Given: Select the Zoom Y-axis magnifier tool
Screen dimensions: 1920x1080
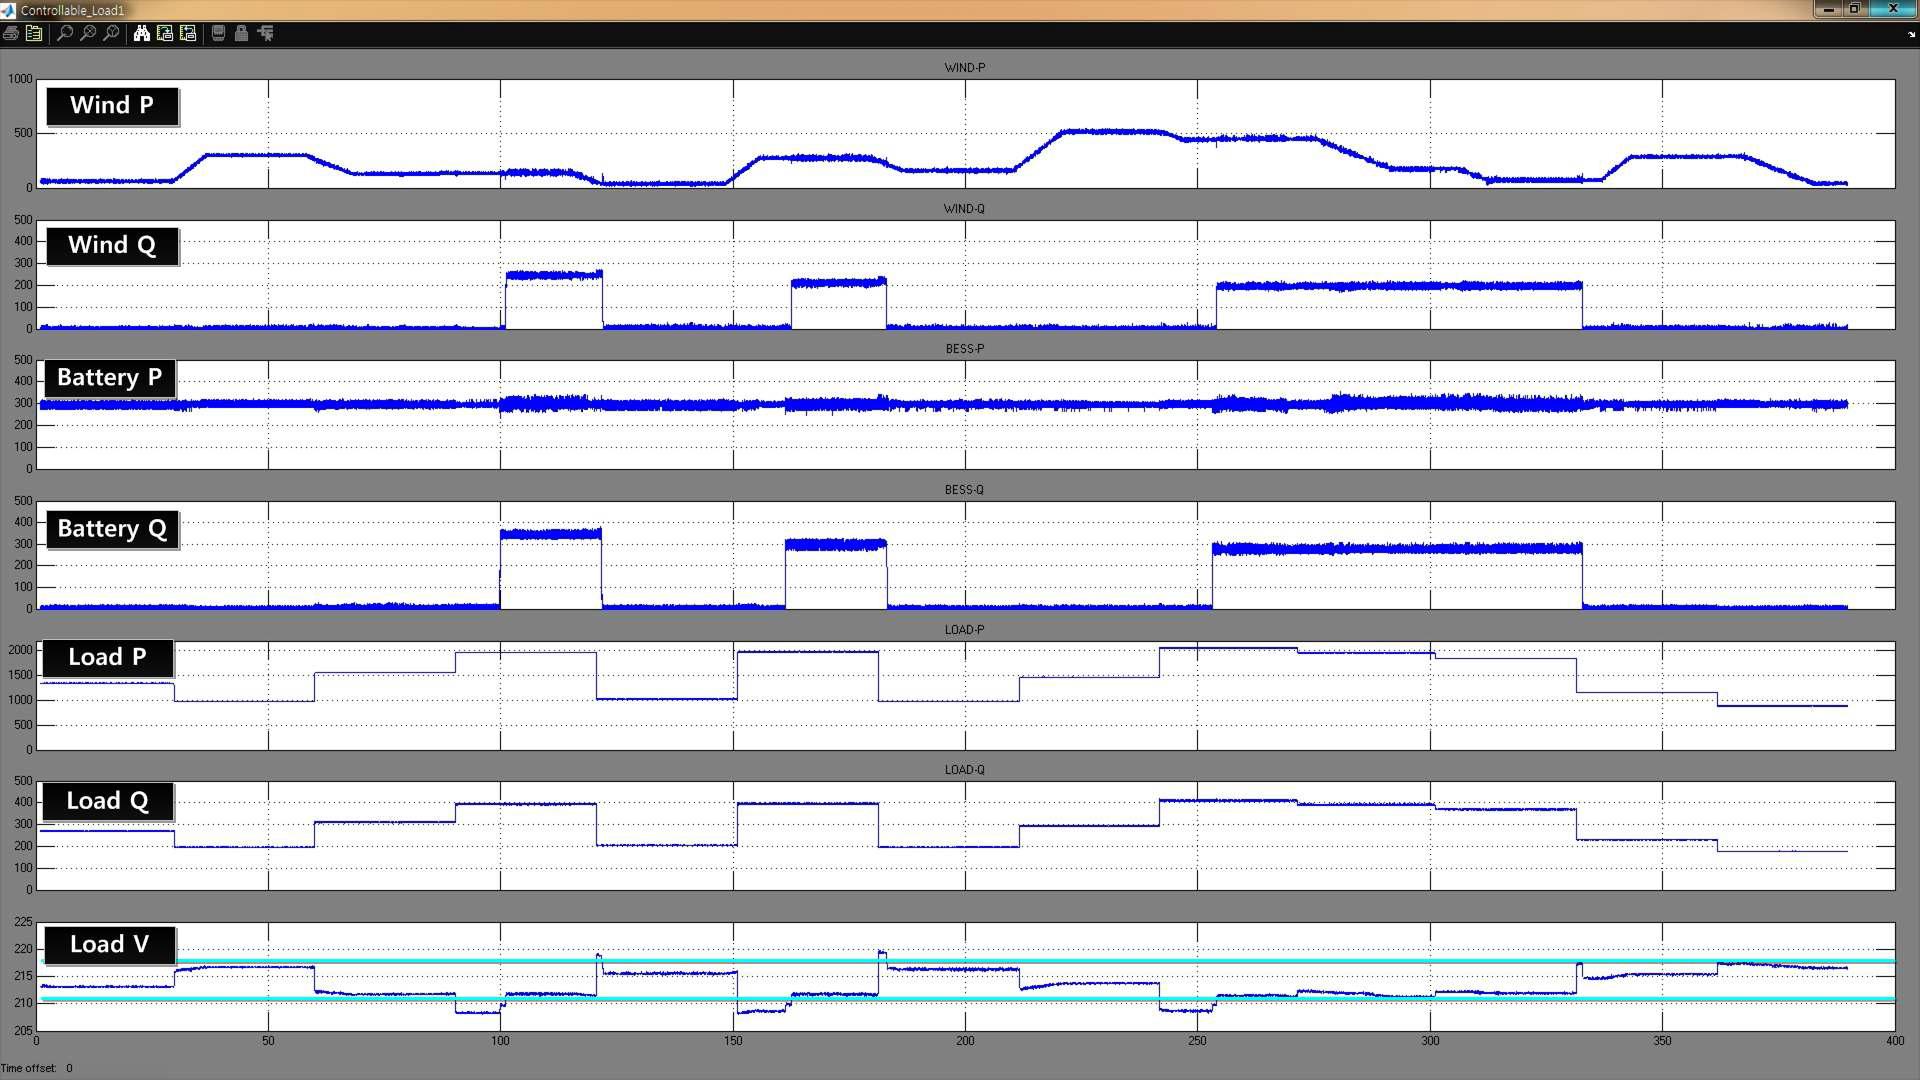Looking at the screenshot, I should click(111, 33).
